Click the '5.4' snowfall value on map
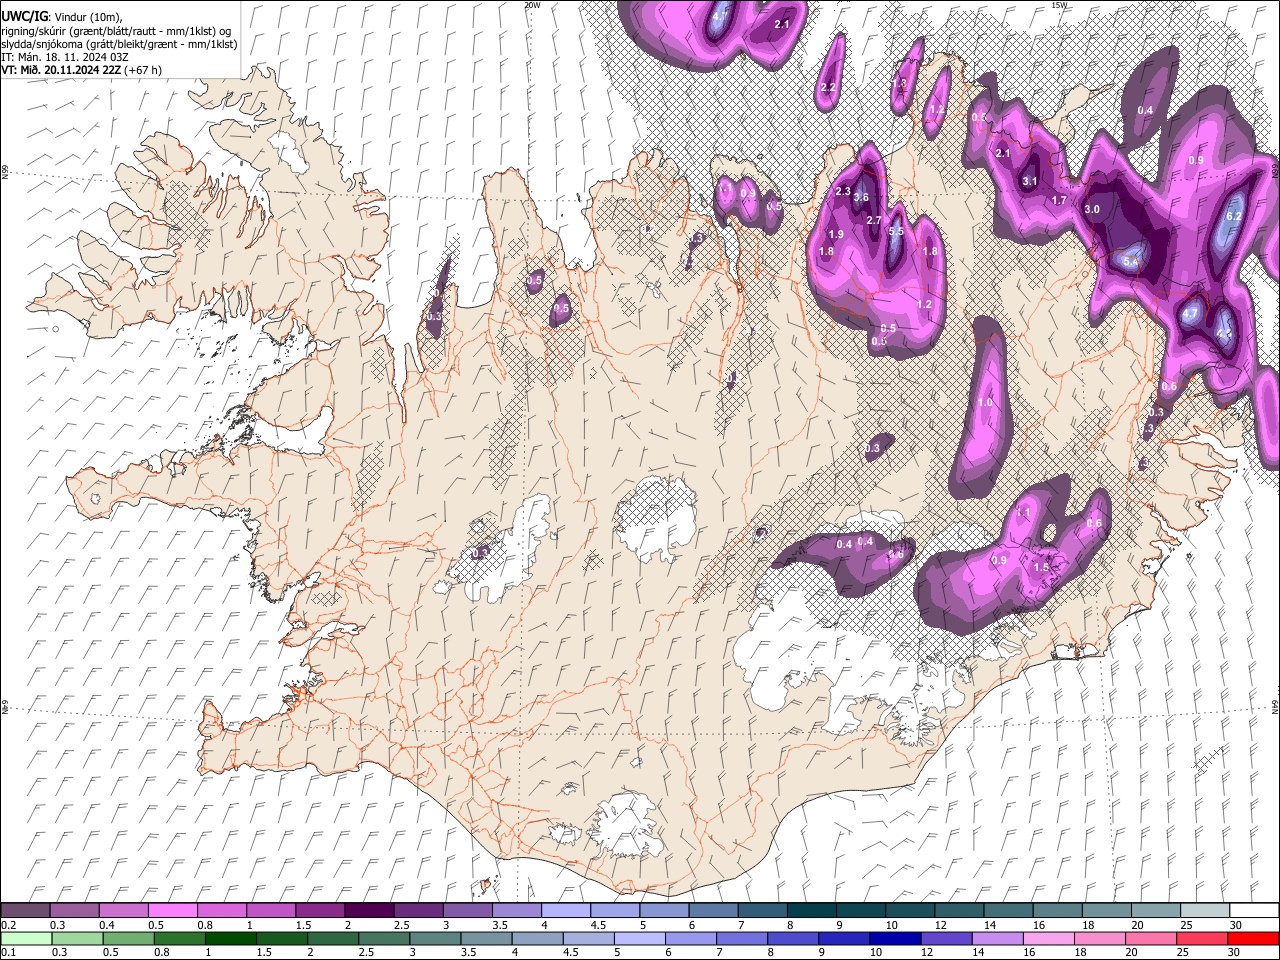The width and height of the screenshot is (1280, 960). click(1131, 262)
